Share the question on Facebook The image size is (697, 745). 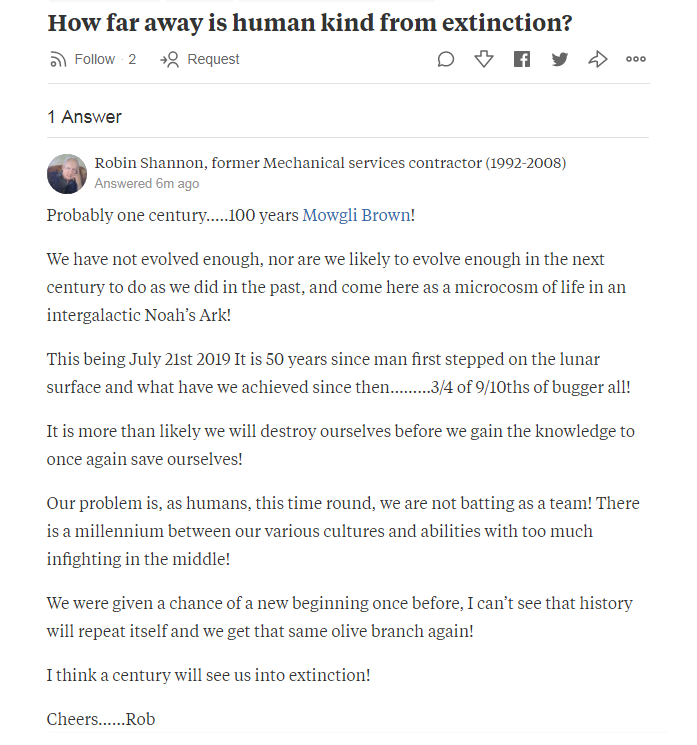[522, 60]
